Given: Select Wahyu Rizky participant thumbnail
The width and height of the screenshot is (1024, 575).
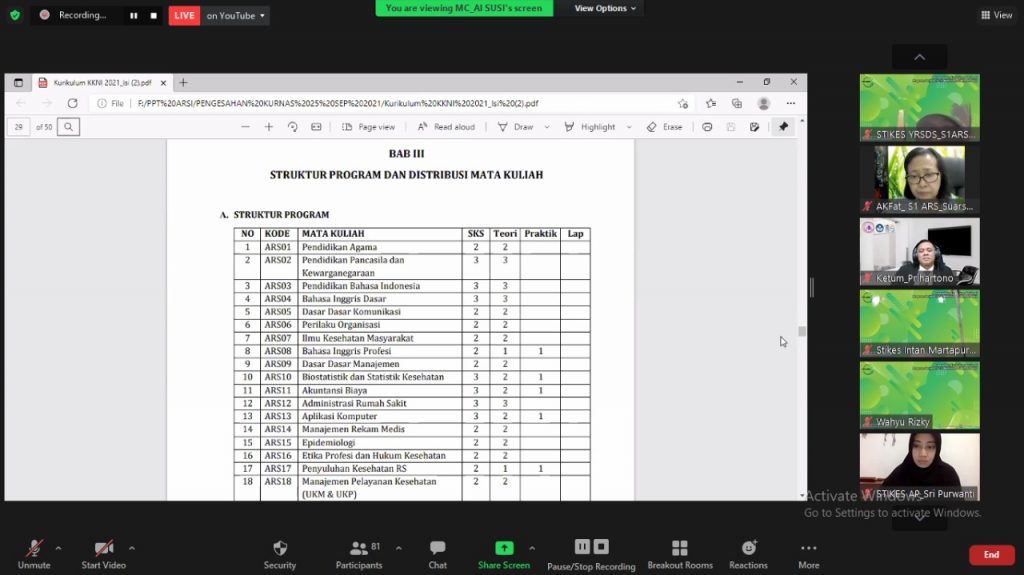Looking at the screenshot, I should pyautogui.click(x=920, y=395).
